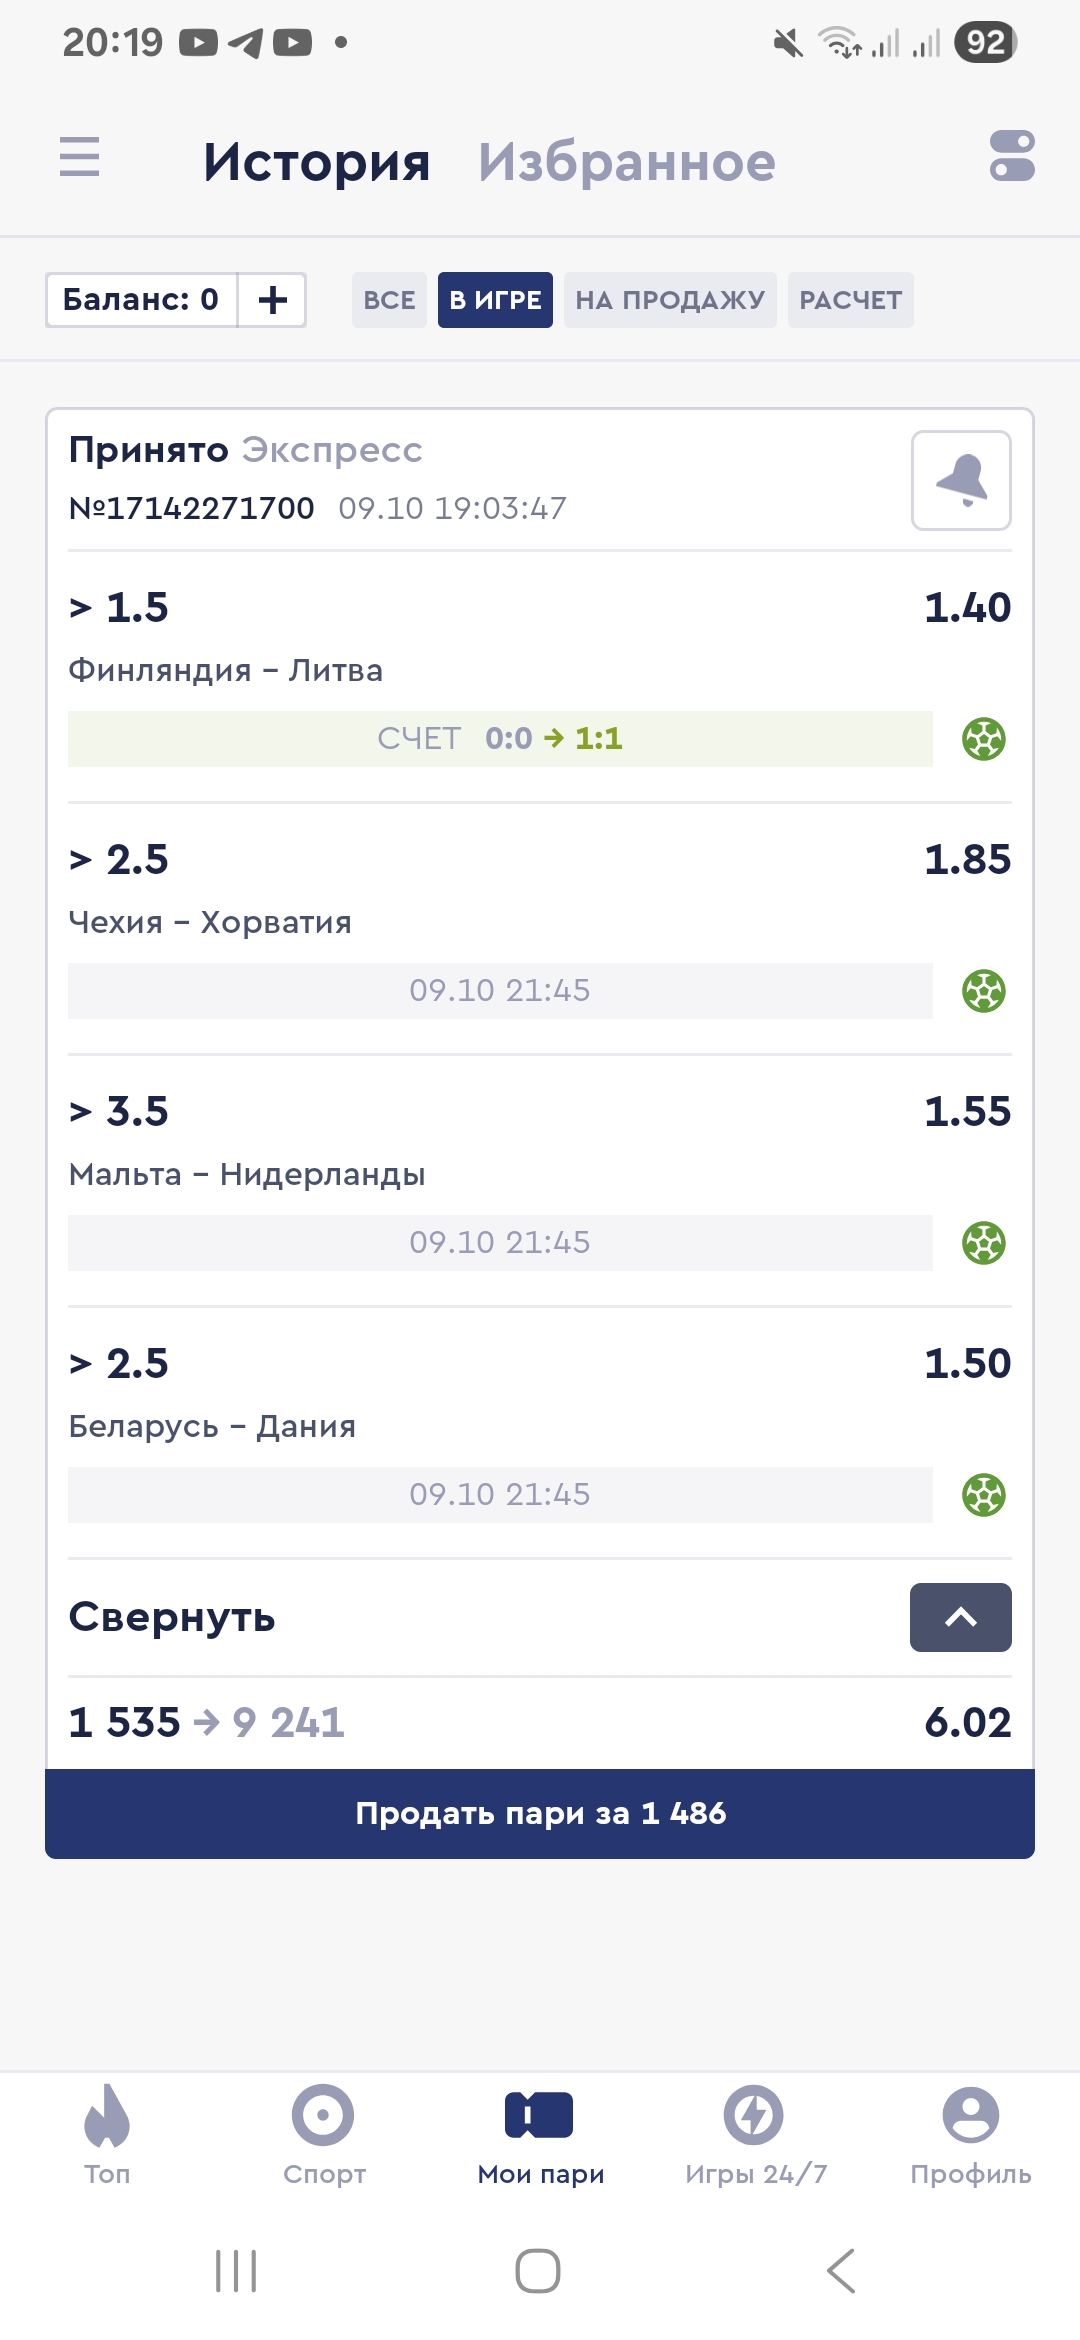Open the Профиль page
Image resolution: width=1080 pixels, height=2340 pixels.
click(x=970, y=2132)
